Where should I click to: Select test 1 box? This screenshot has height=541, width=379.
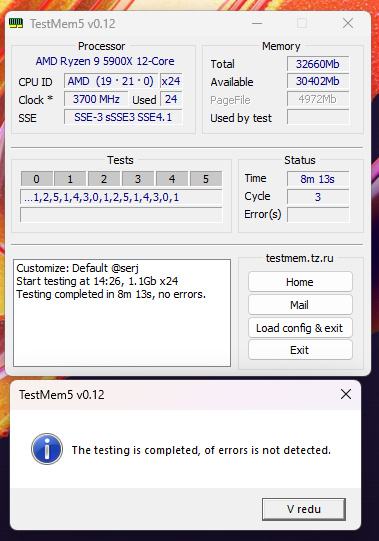tap(70, 179)
